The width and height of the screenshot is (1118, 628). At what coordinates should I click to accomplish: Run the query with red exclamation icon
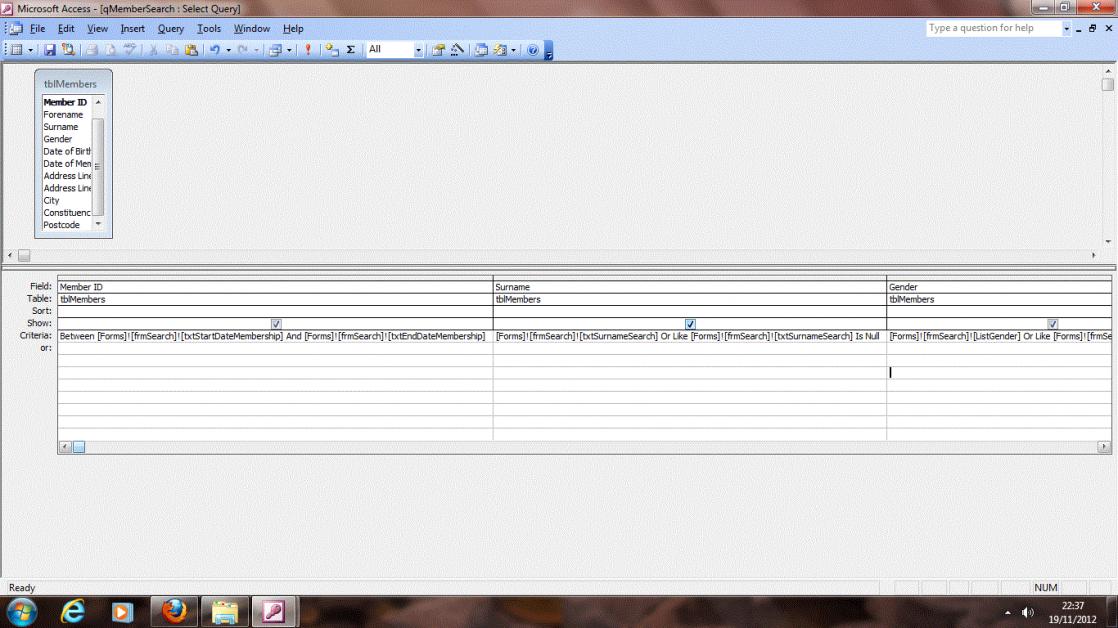coord(308,50)
